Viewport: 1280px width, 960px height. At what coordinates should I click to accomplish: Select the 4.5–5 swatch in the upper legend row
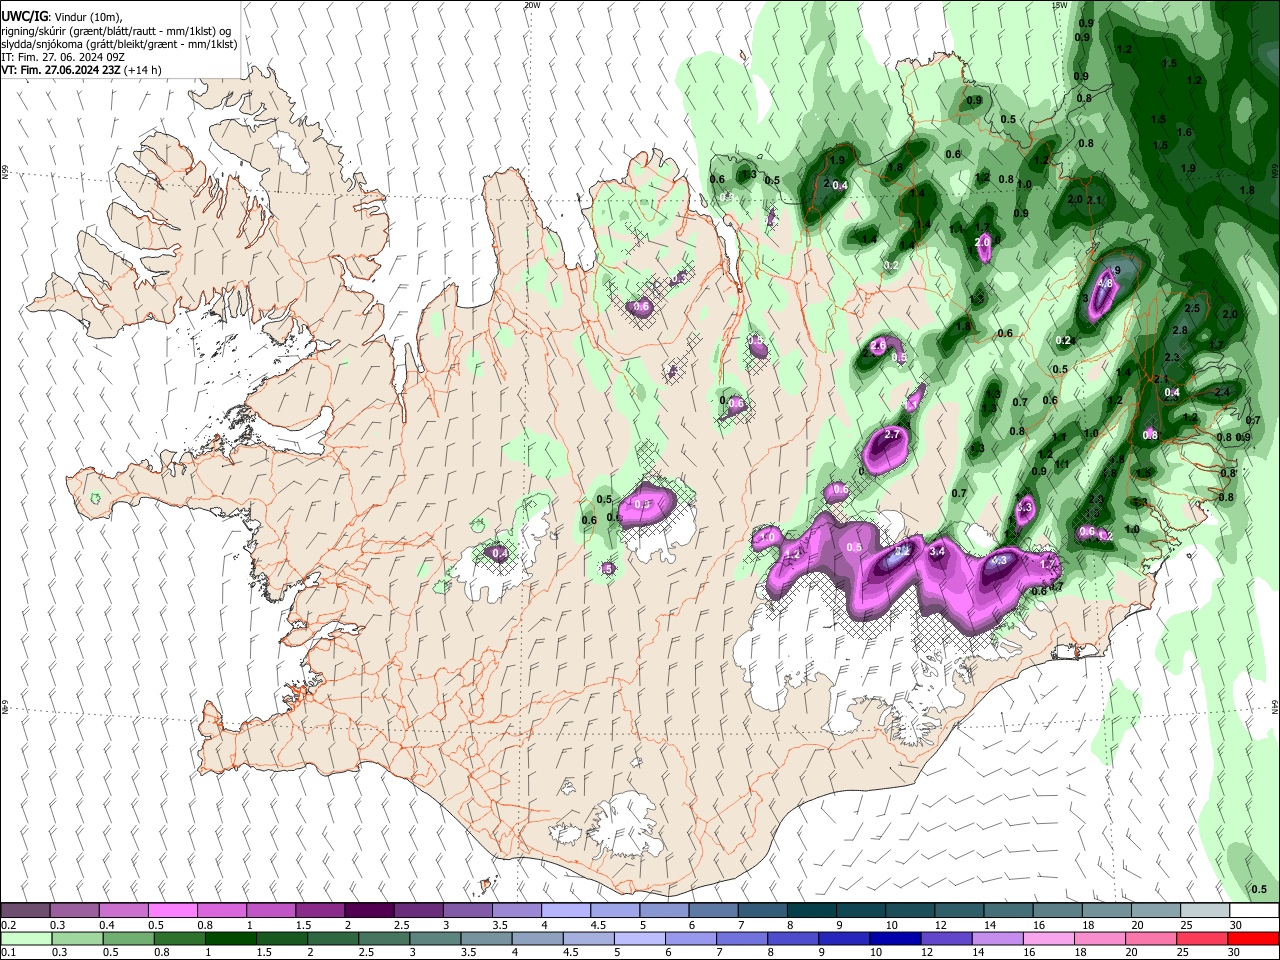tap(614, 911)
